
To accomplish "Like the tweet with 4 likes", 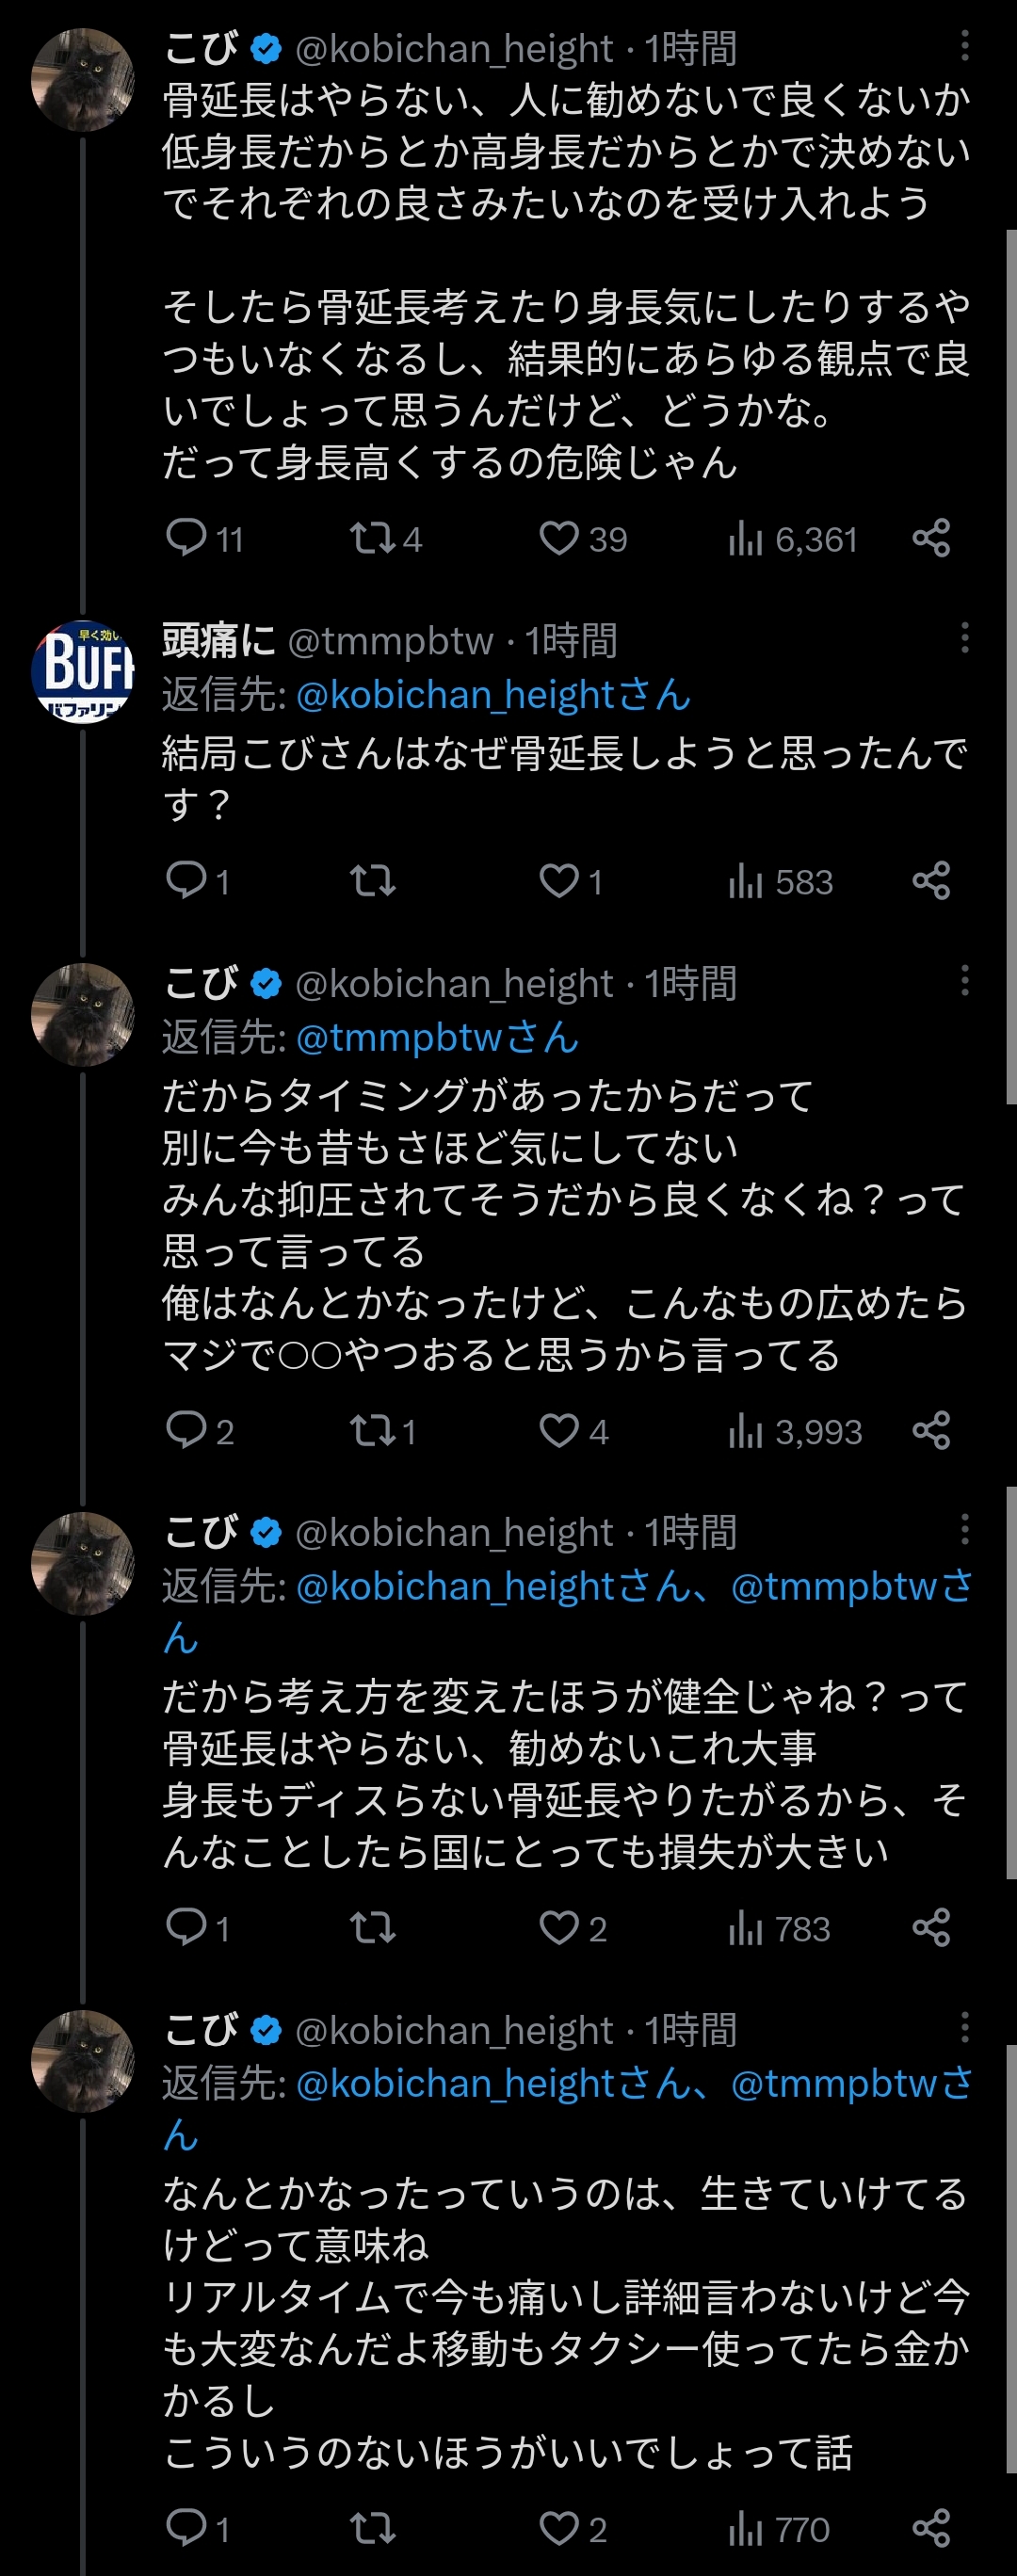I will pos(559,1430).
